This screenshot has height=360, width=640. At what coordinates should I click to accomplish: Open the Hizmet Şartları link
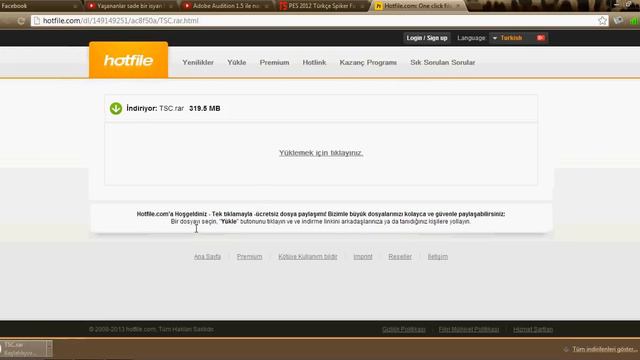(x=533, y=329)
